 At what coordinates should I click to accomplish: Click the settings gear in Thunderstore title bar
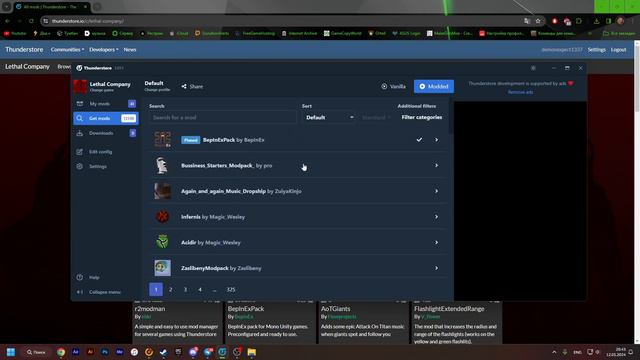click(533, 68)
